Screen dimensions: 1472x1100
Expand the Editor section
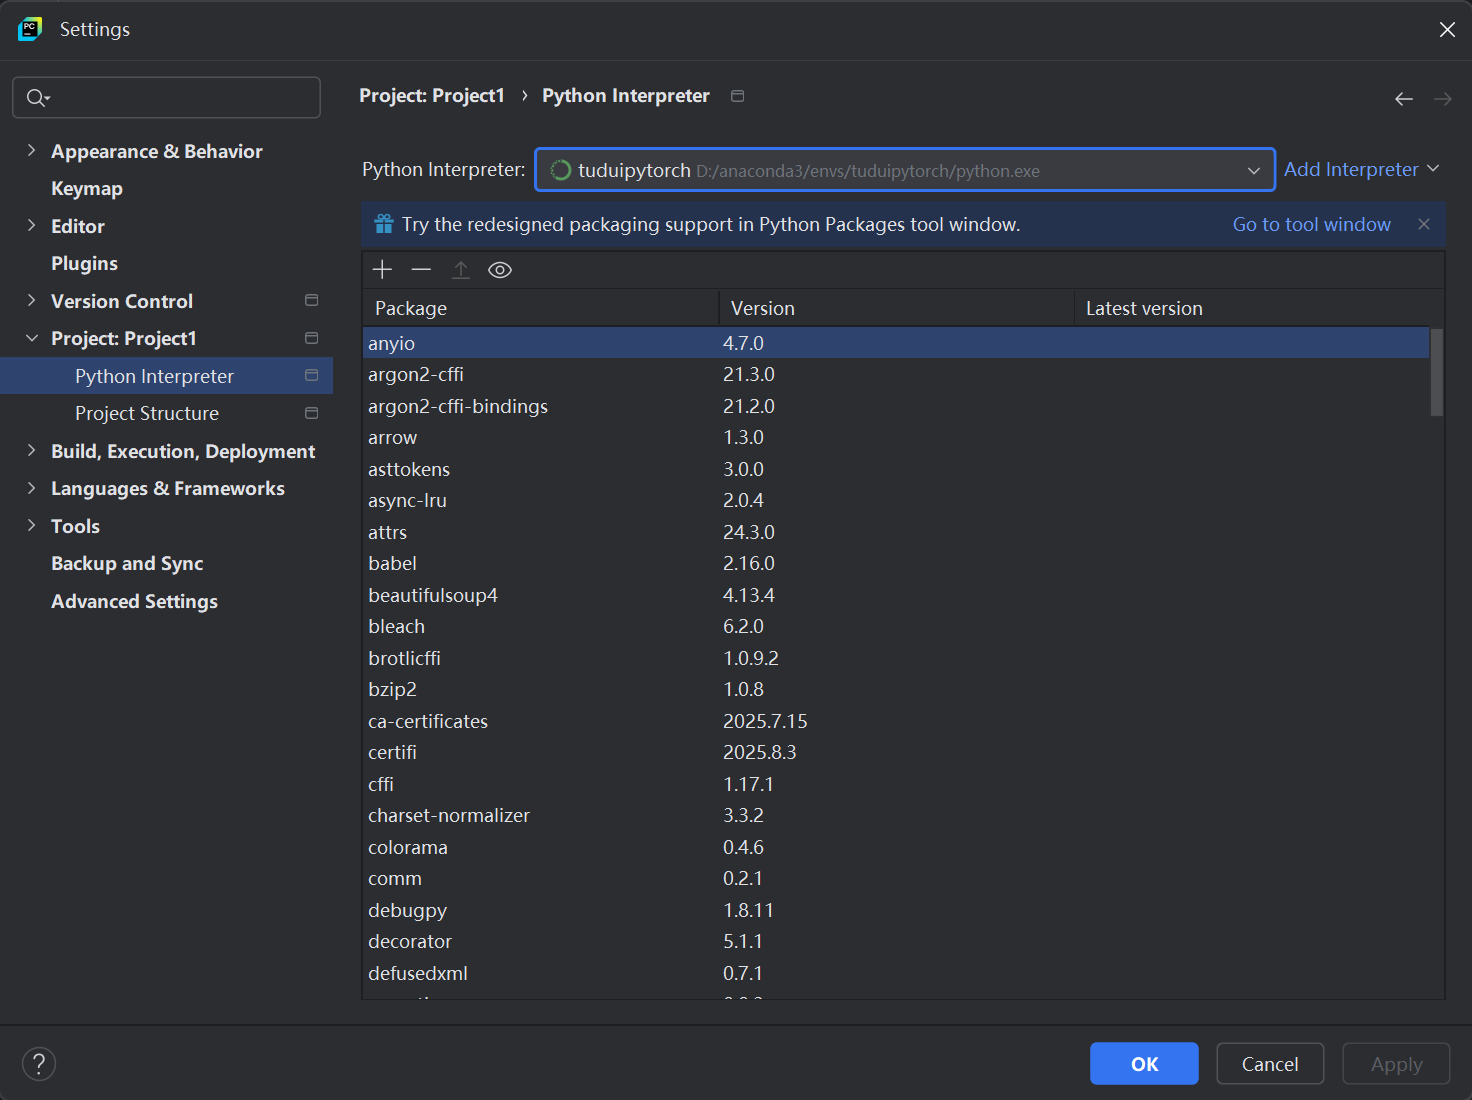pos(31,225)
